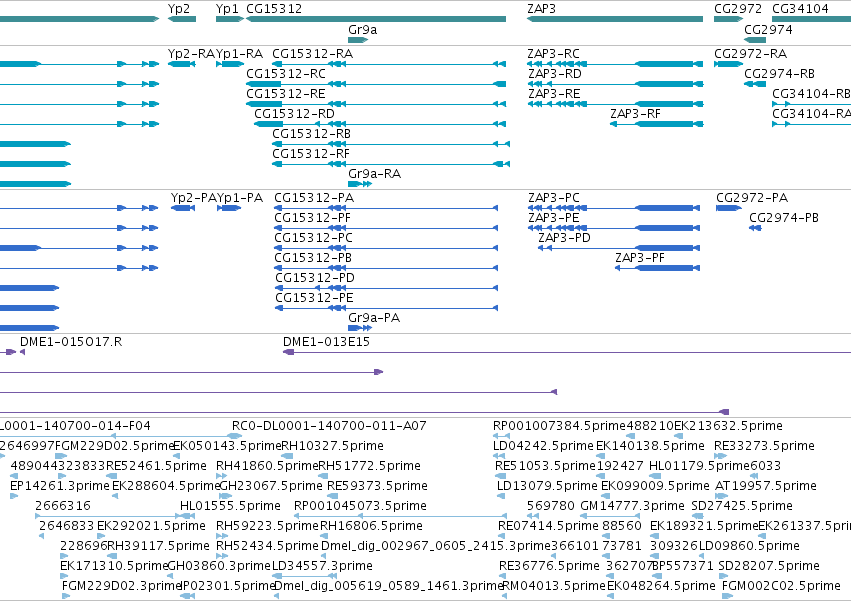Select transcript CG15312-RC
851x601 pixels.
[x=285, y=74]
